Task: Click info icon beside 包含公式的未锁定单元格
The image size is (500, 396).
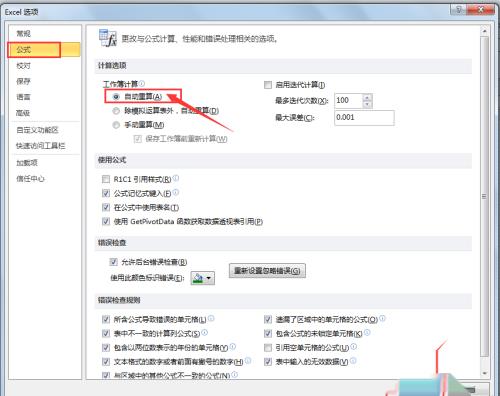Action: point(367,332)
